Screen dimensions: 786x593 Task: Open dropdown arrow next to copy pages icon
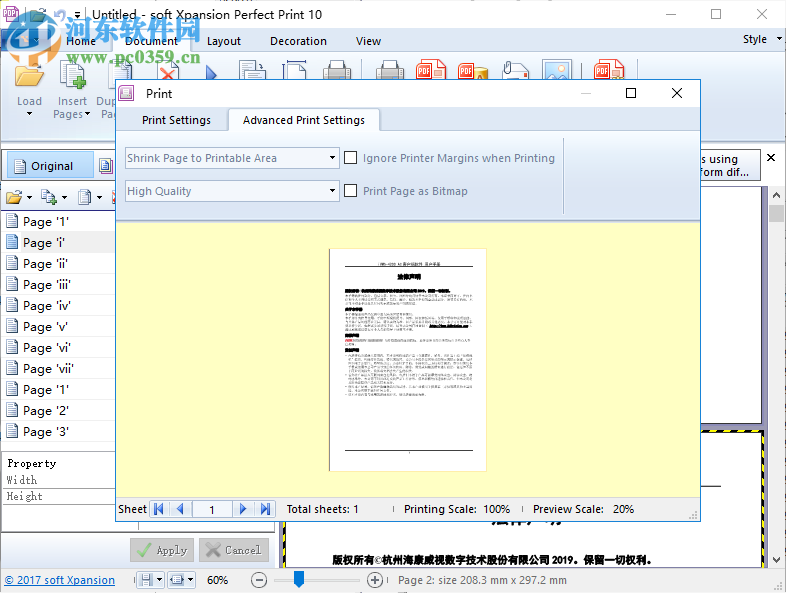[99, 198]
